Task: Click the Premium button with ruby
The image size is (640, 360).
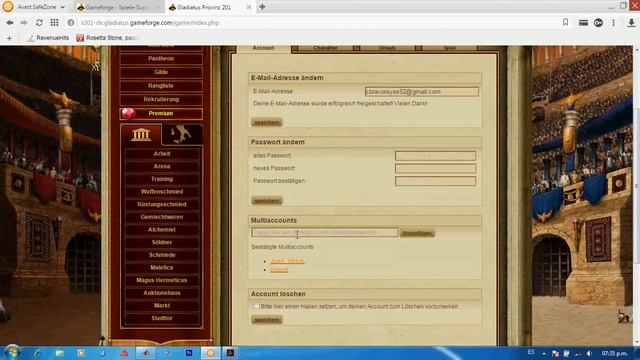Action: click(x=161, y=113)
